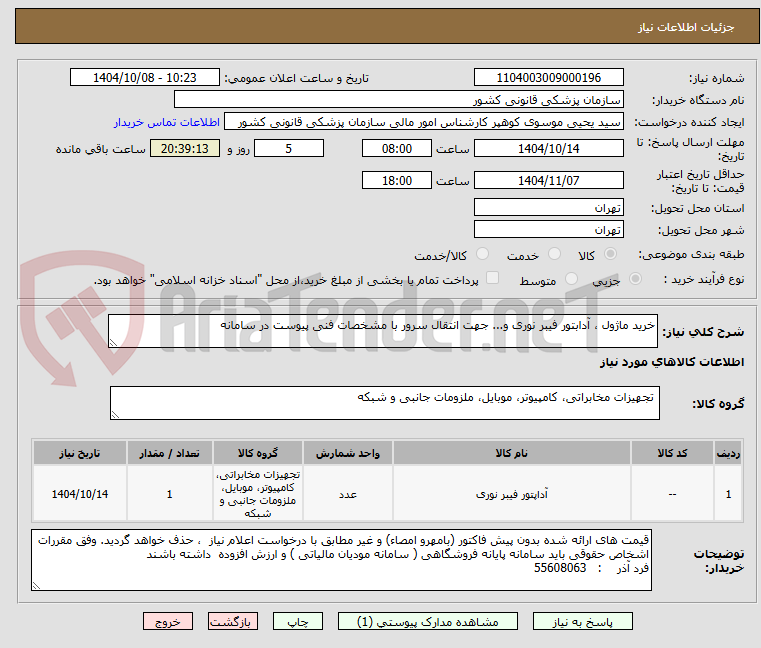Click resize handle of توضیحات خریدار textbox

pos(36,586)
